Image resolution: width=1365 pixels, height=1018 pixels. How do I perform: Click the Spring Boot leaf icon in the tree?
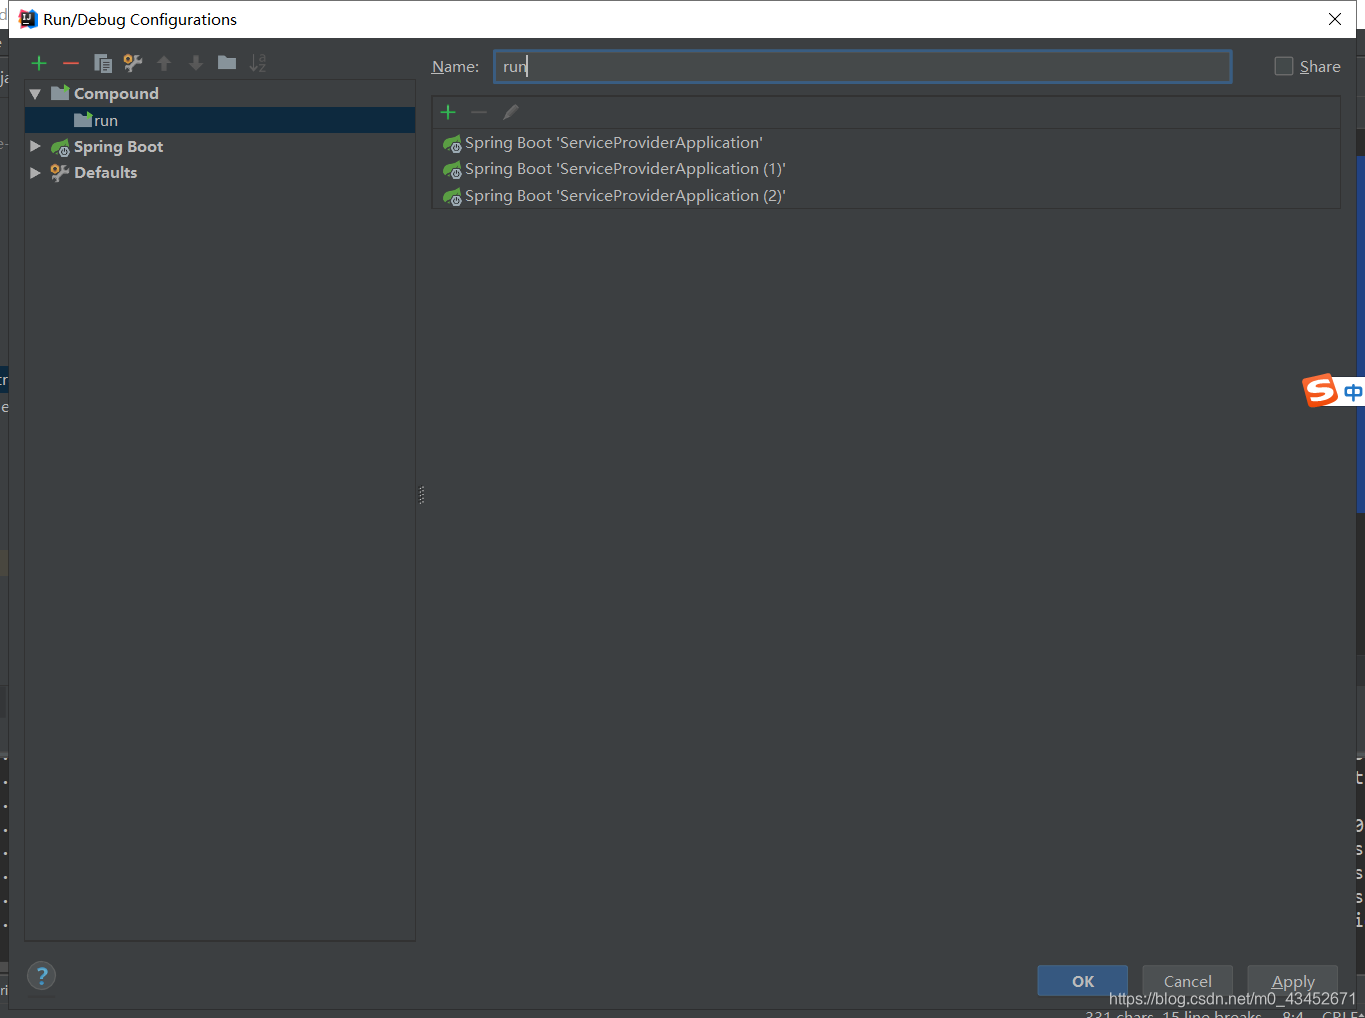pos(60,147)
